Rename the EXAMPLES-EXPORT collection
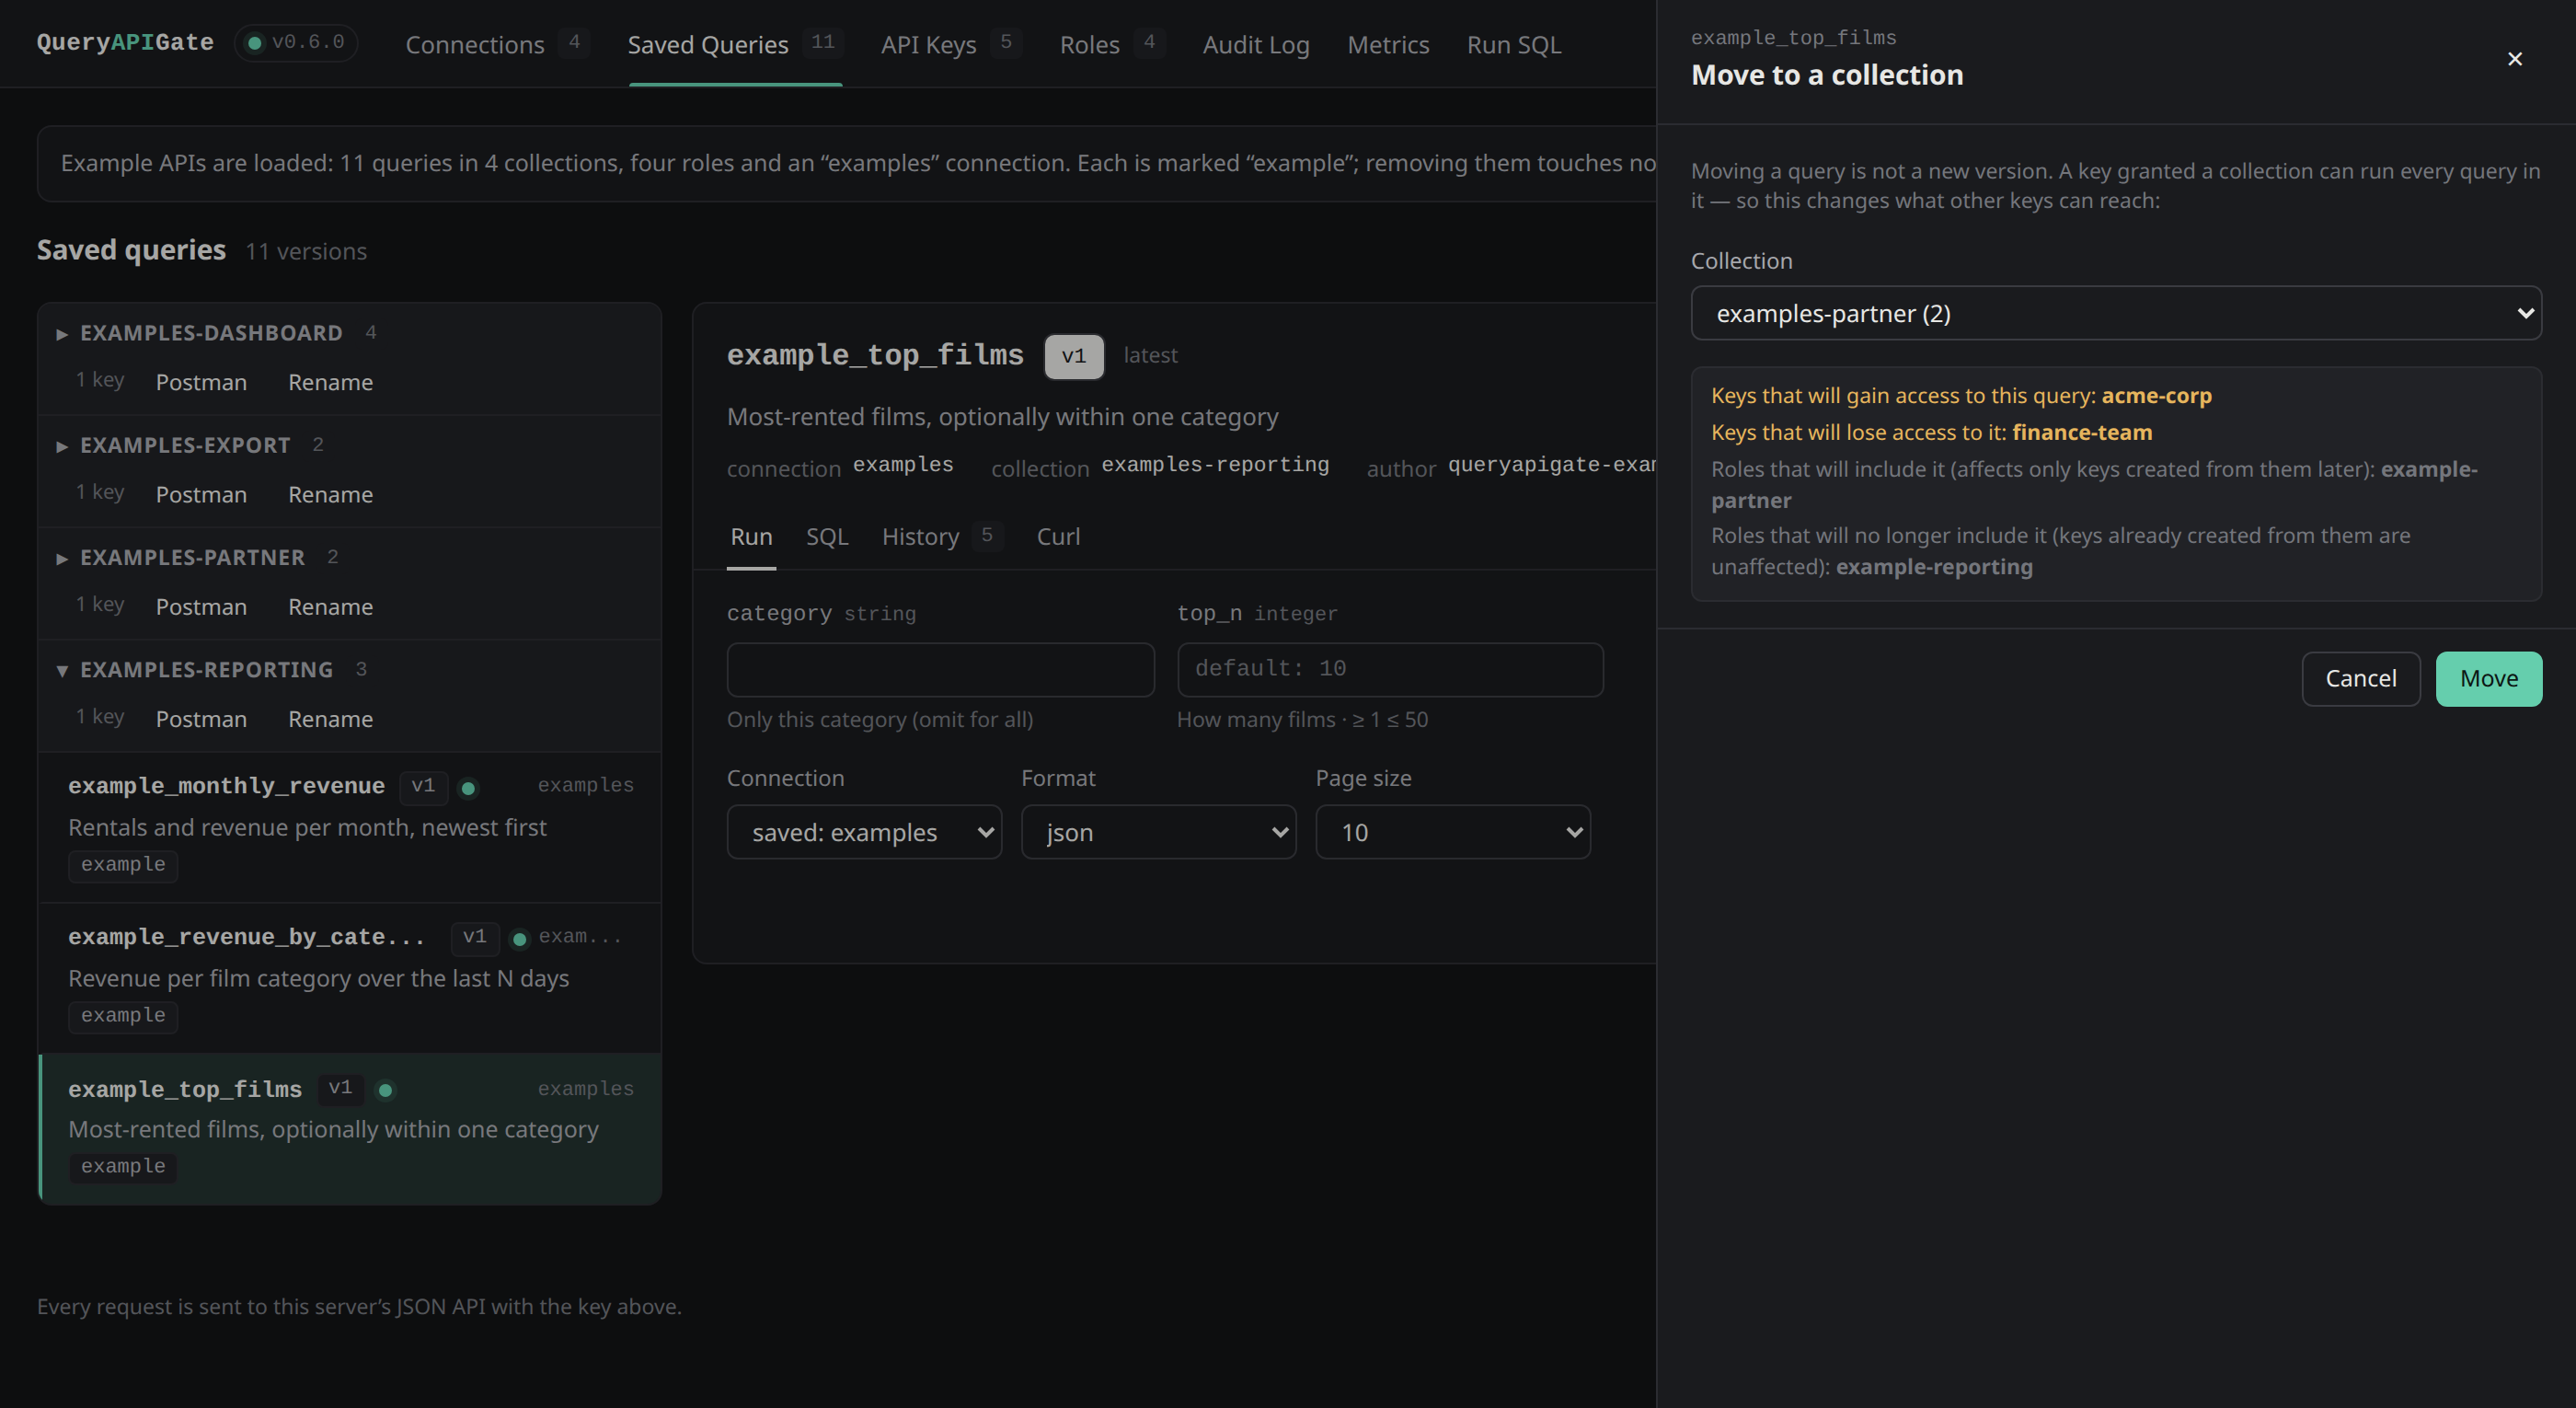This screenshot has height=1408, width=2576. point(330,494)
